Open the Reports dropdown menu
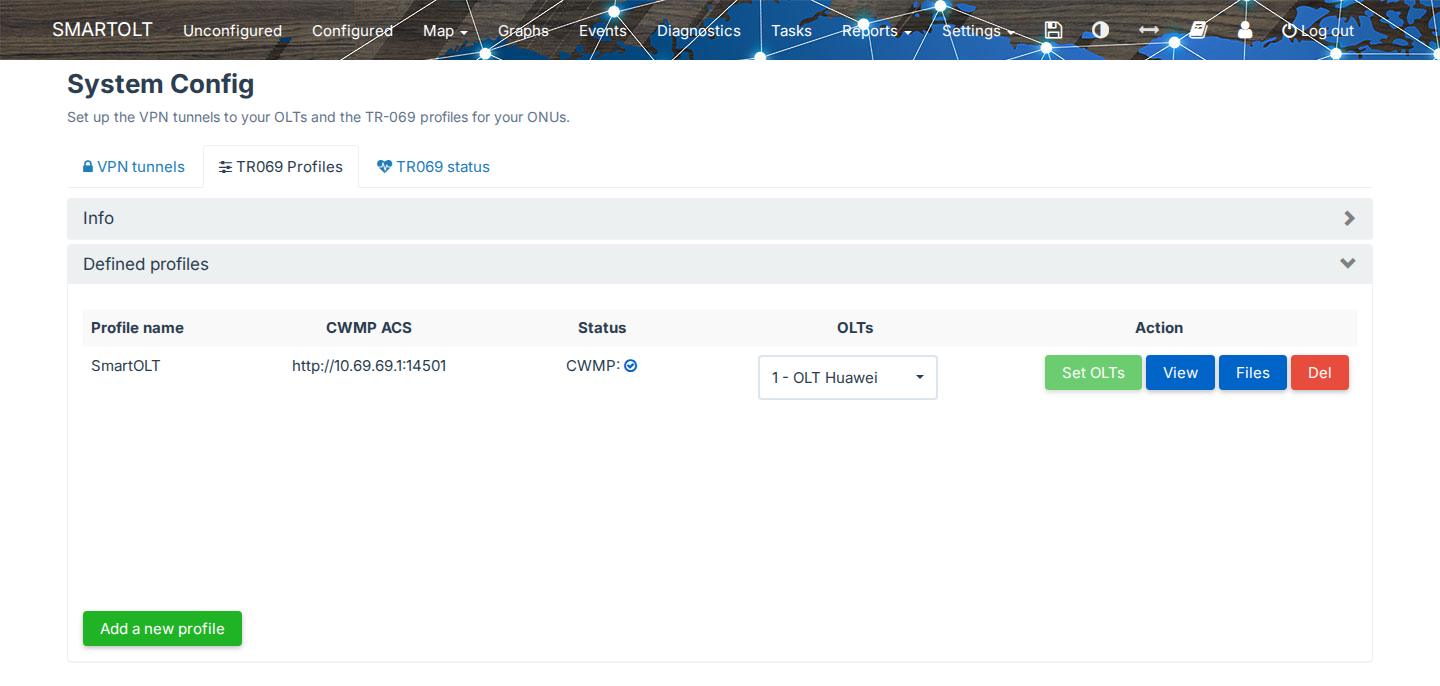 tap(876, 31)
